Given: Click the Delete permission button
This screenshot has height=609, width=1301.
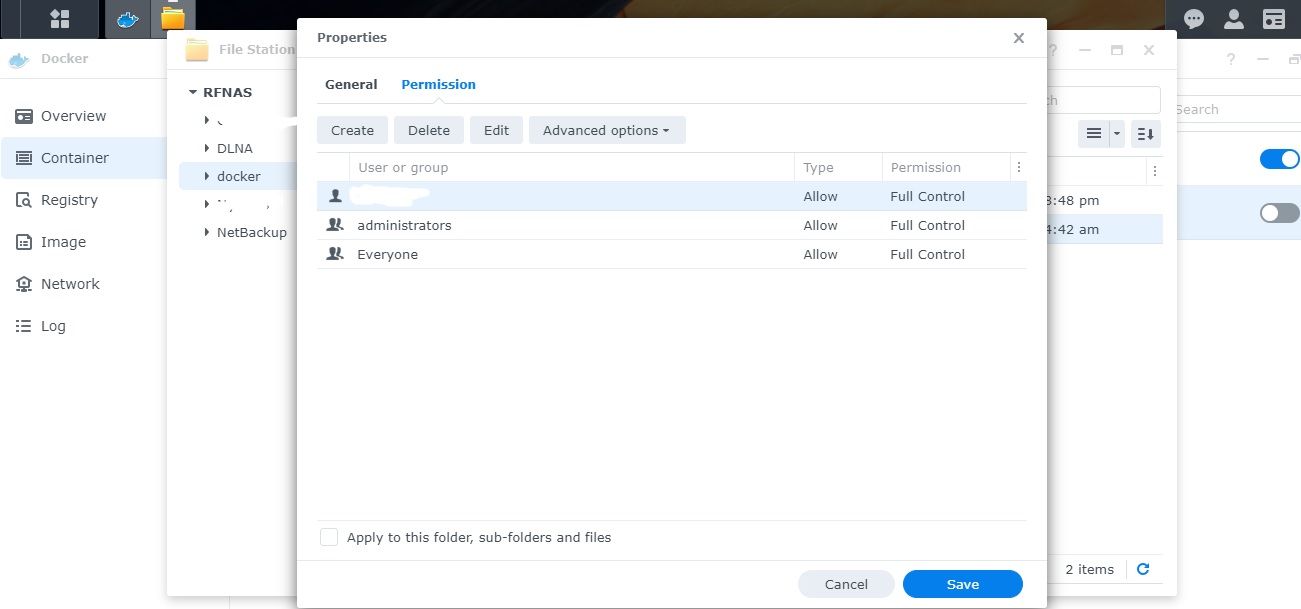Looking at the screenshot, I should (429, 130).
